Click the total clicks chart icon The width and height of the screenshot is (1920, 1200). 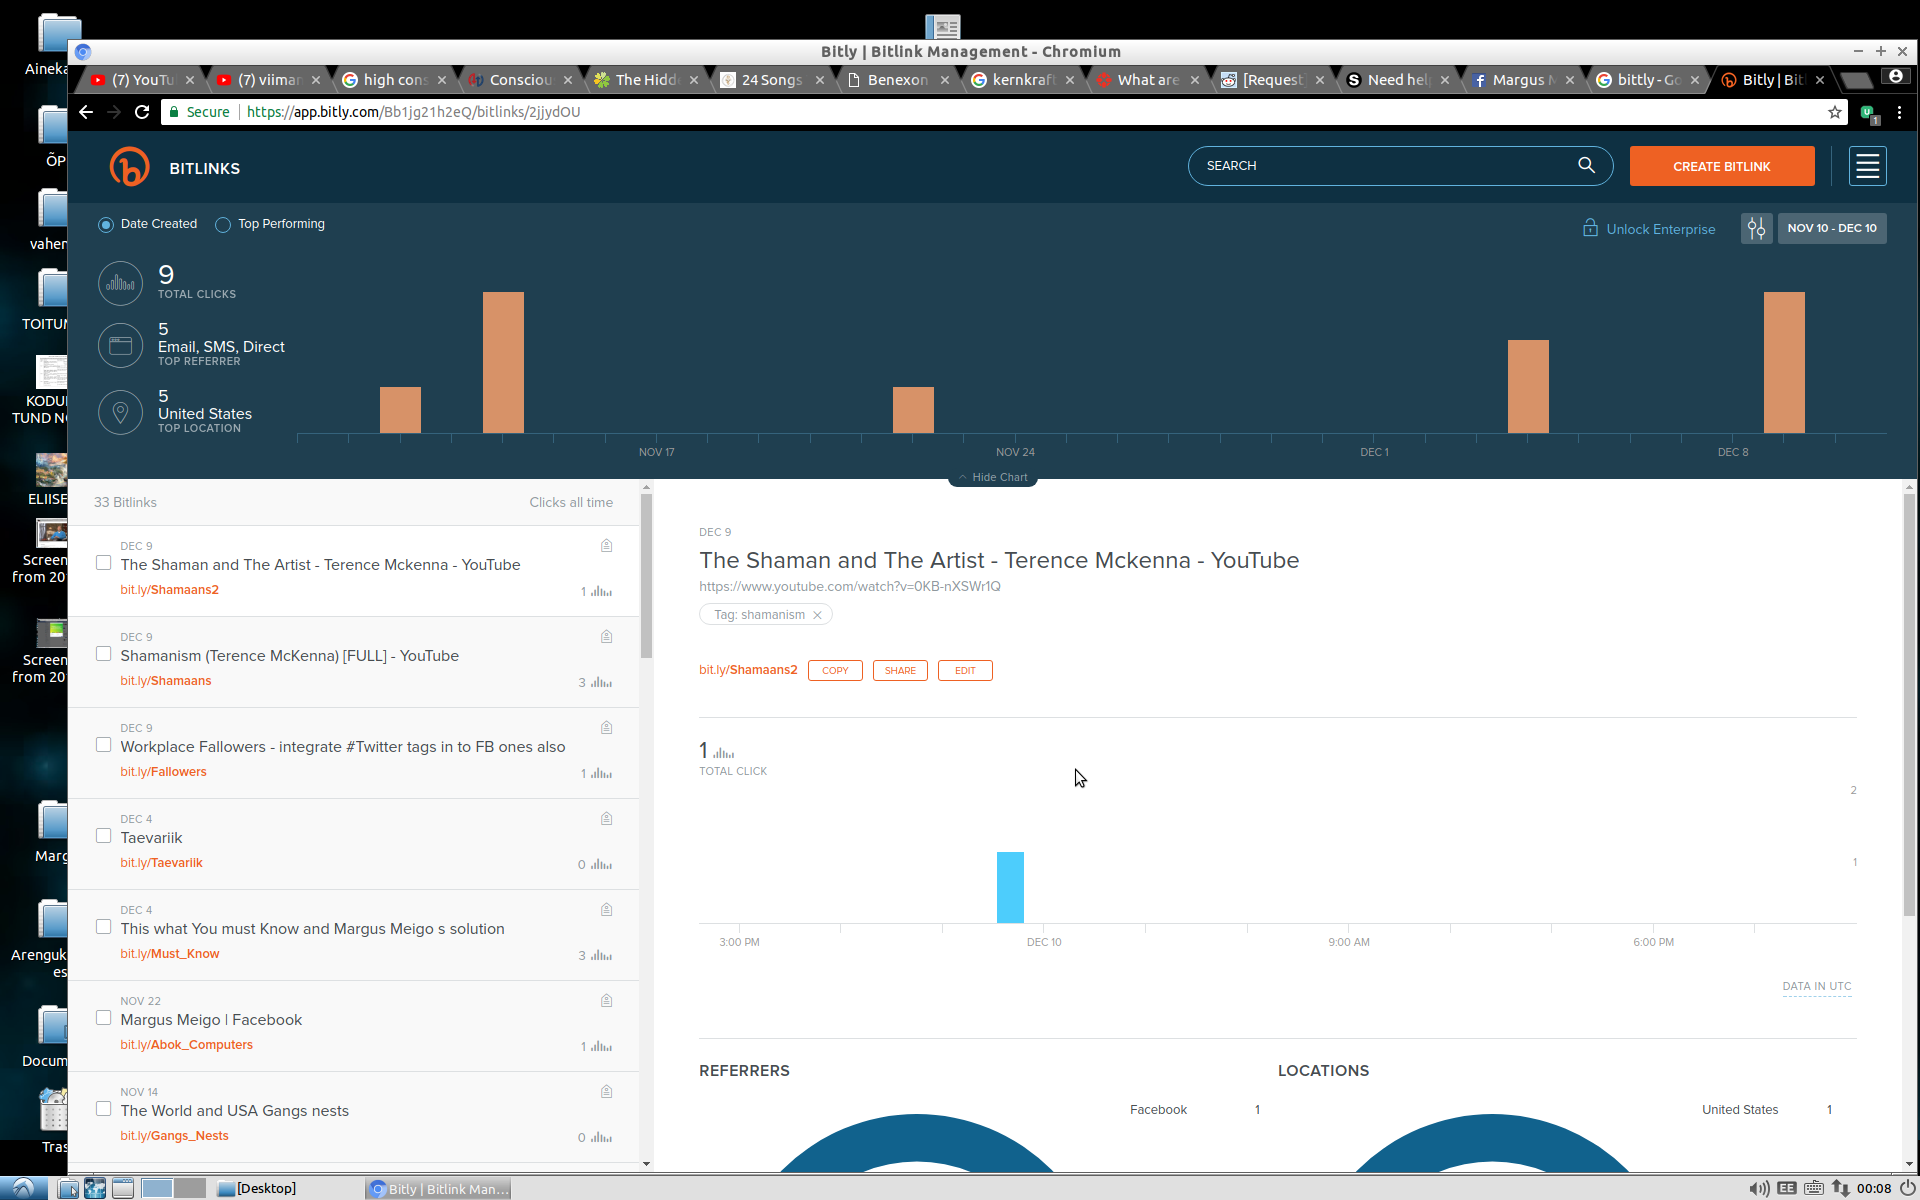click(x=120, y=284)
